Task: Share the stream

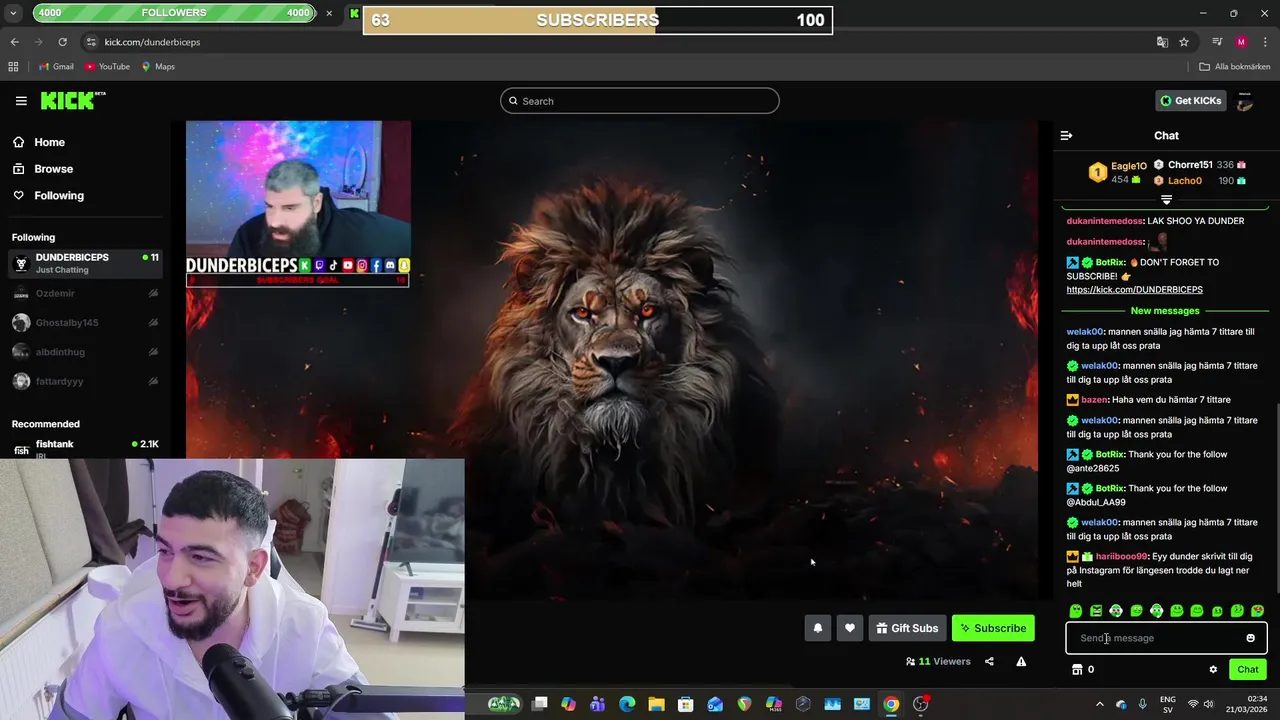Action: [989, 661]
